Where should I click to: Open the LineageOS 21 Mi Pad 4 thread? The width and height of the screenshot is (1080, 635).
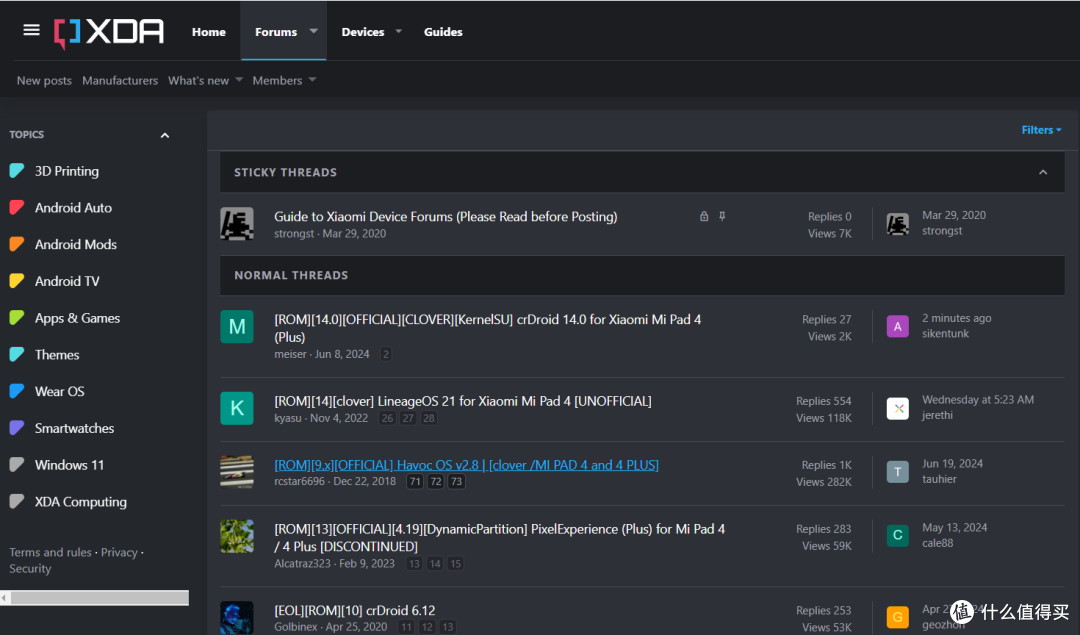463,401
